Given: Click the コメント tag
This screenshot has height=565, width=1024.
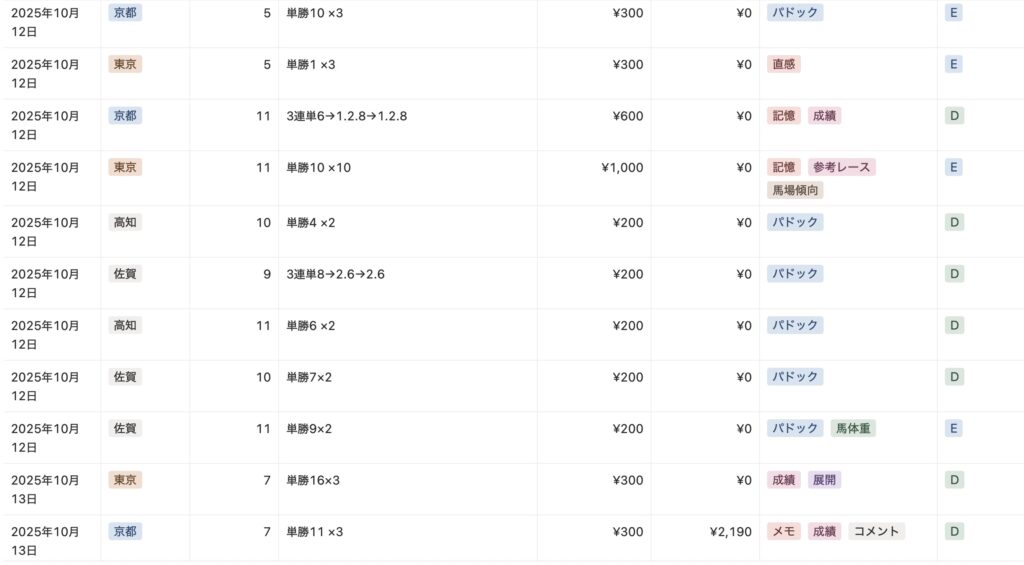Looking at the screenshot, I should 876,532.
